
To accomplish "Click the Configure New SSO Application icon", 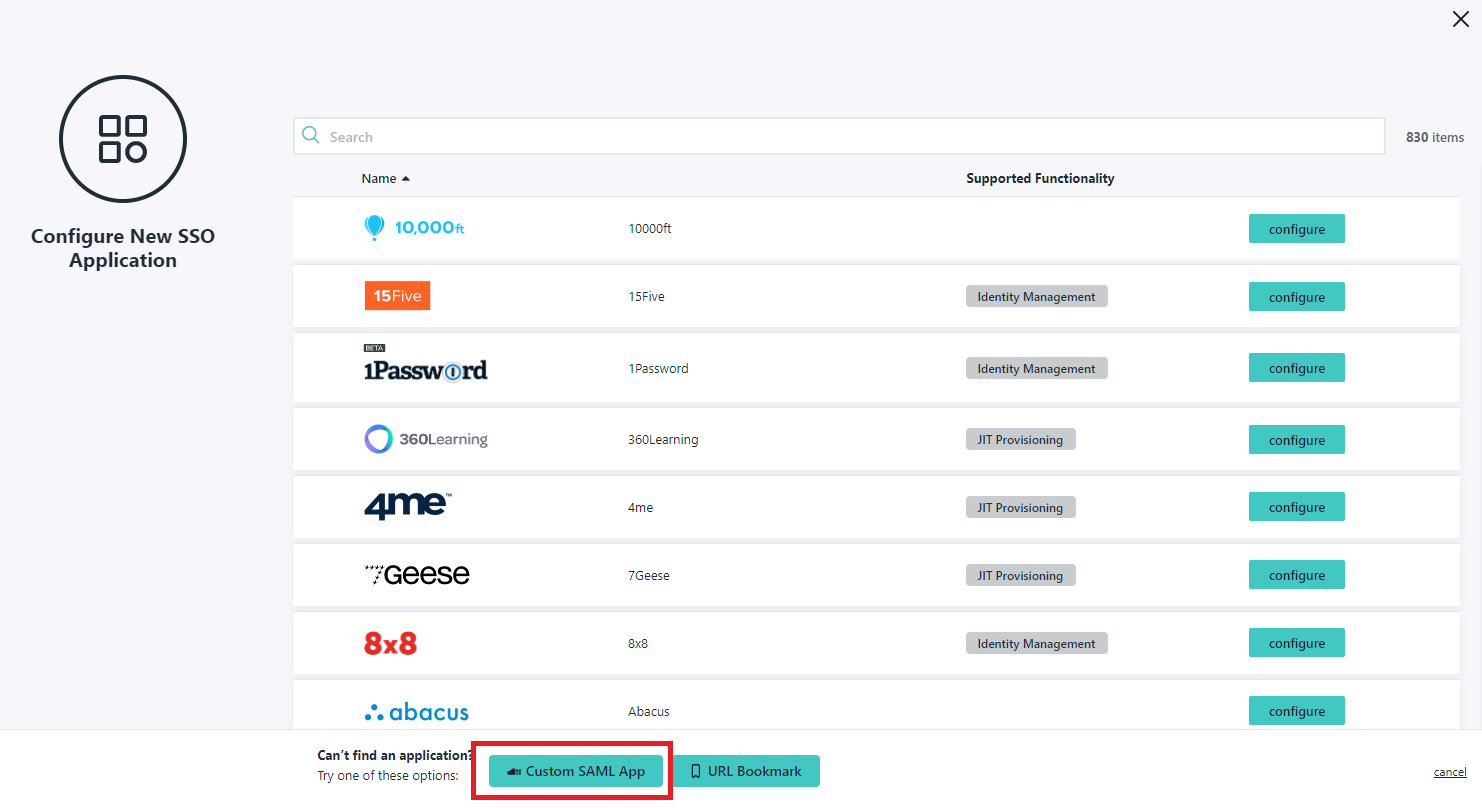I will [x=122, y=139].
